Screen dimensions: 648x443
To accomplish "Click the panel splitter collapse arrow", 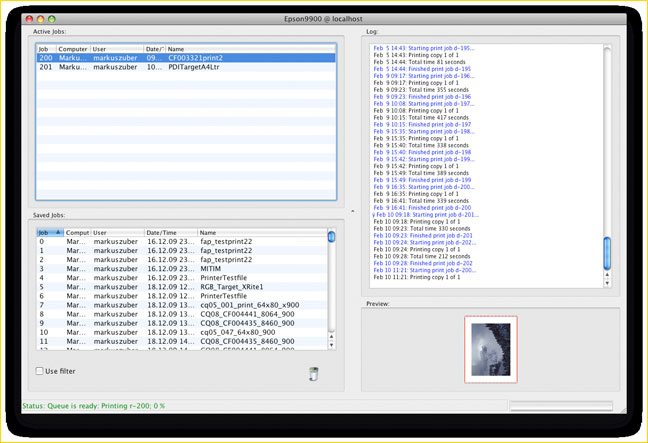I will pyautogui.click(x=353, y=211).
